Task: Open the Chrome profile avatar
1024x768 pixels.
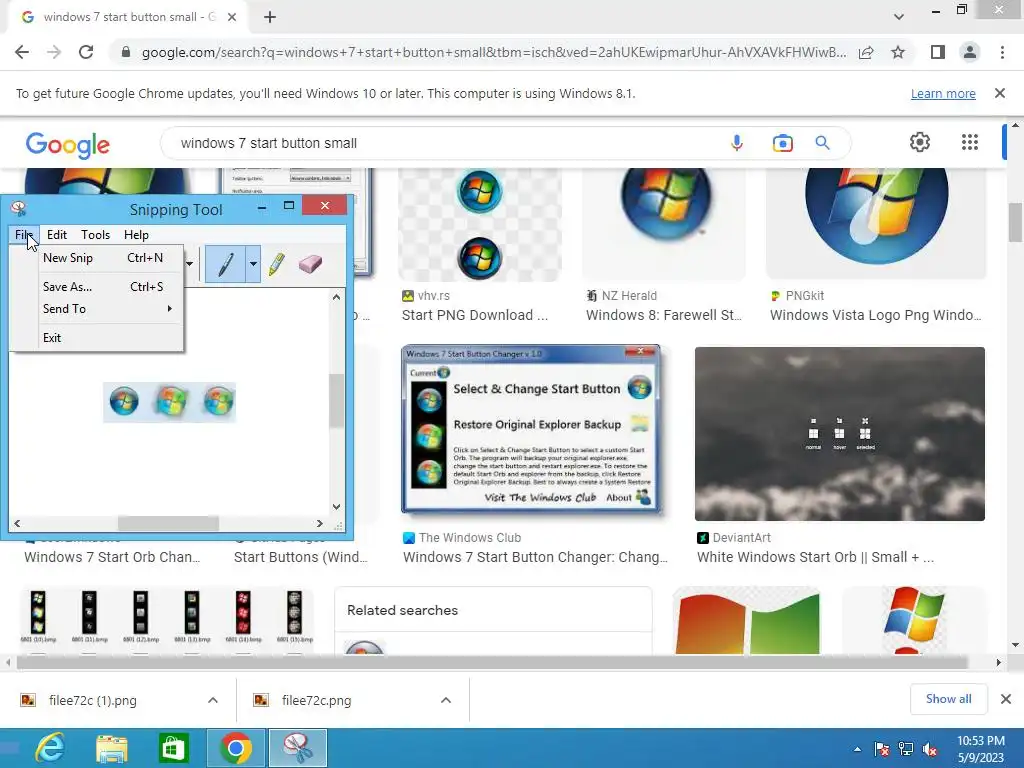Action: click(x=970, y=52)
